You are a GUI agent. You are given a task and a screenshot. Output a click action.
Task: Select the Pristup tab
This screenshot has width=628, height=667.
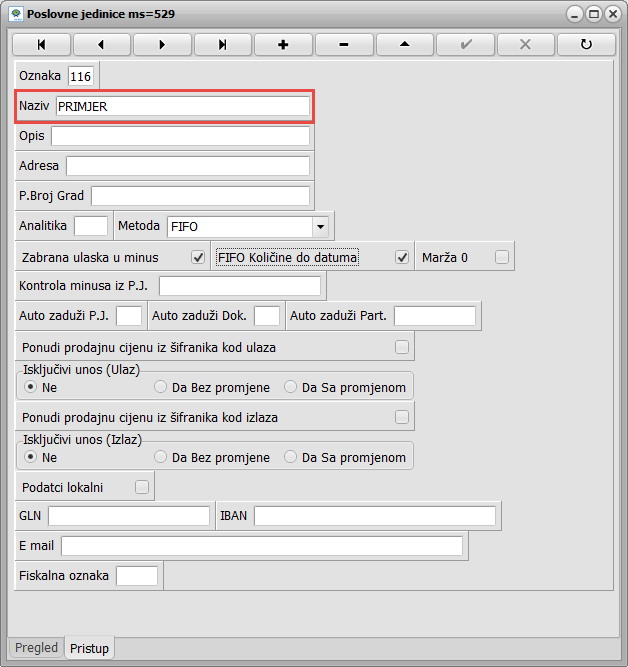(89, 648)
